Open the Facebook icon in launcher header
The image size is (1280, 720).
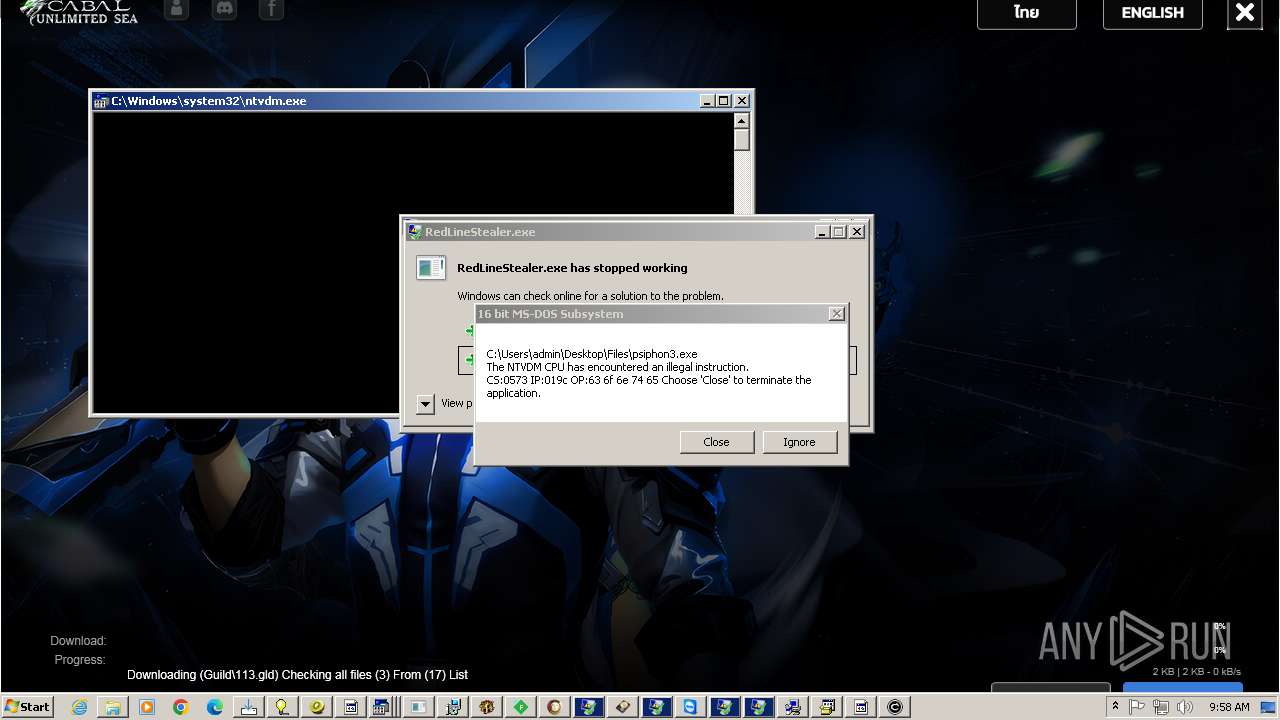271,10
